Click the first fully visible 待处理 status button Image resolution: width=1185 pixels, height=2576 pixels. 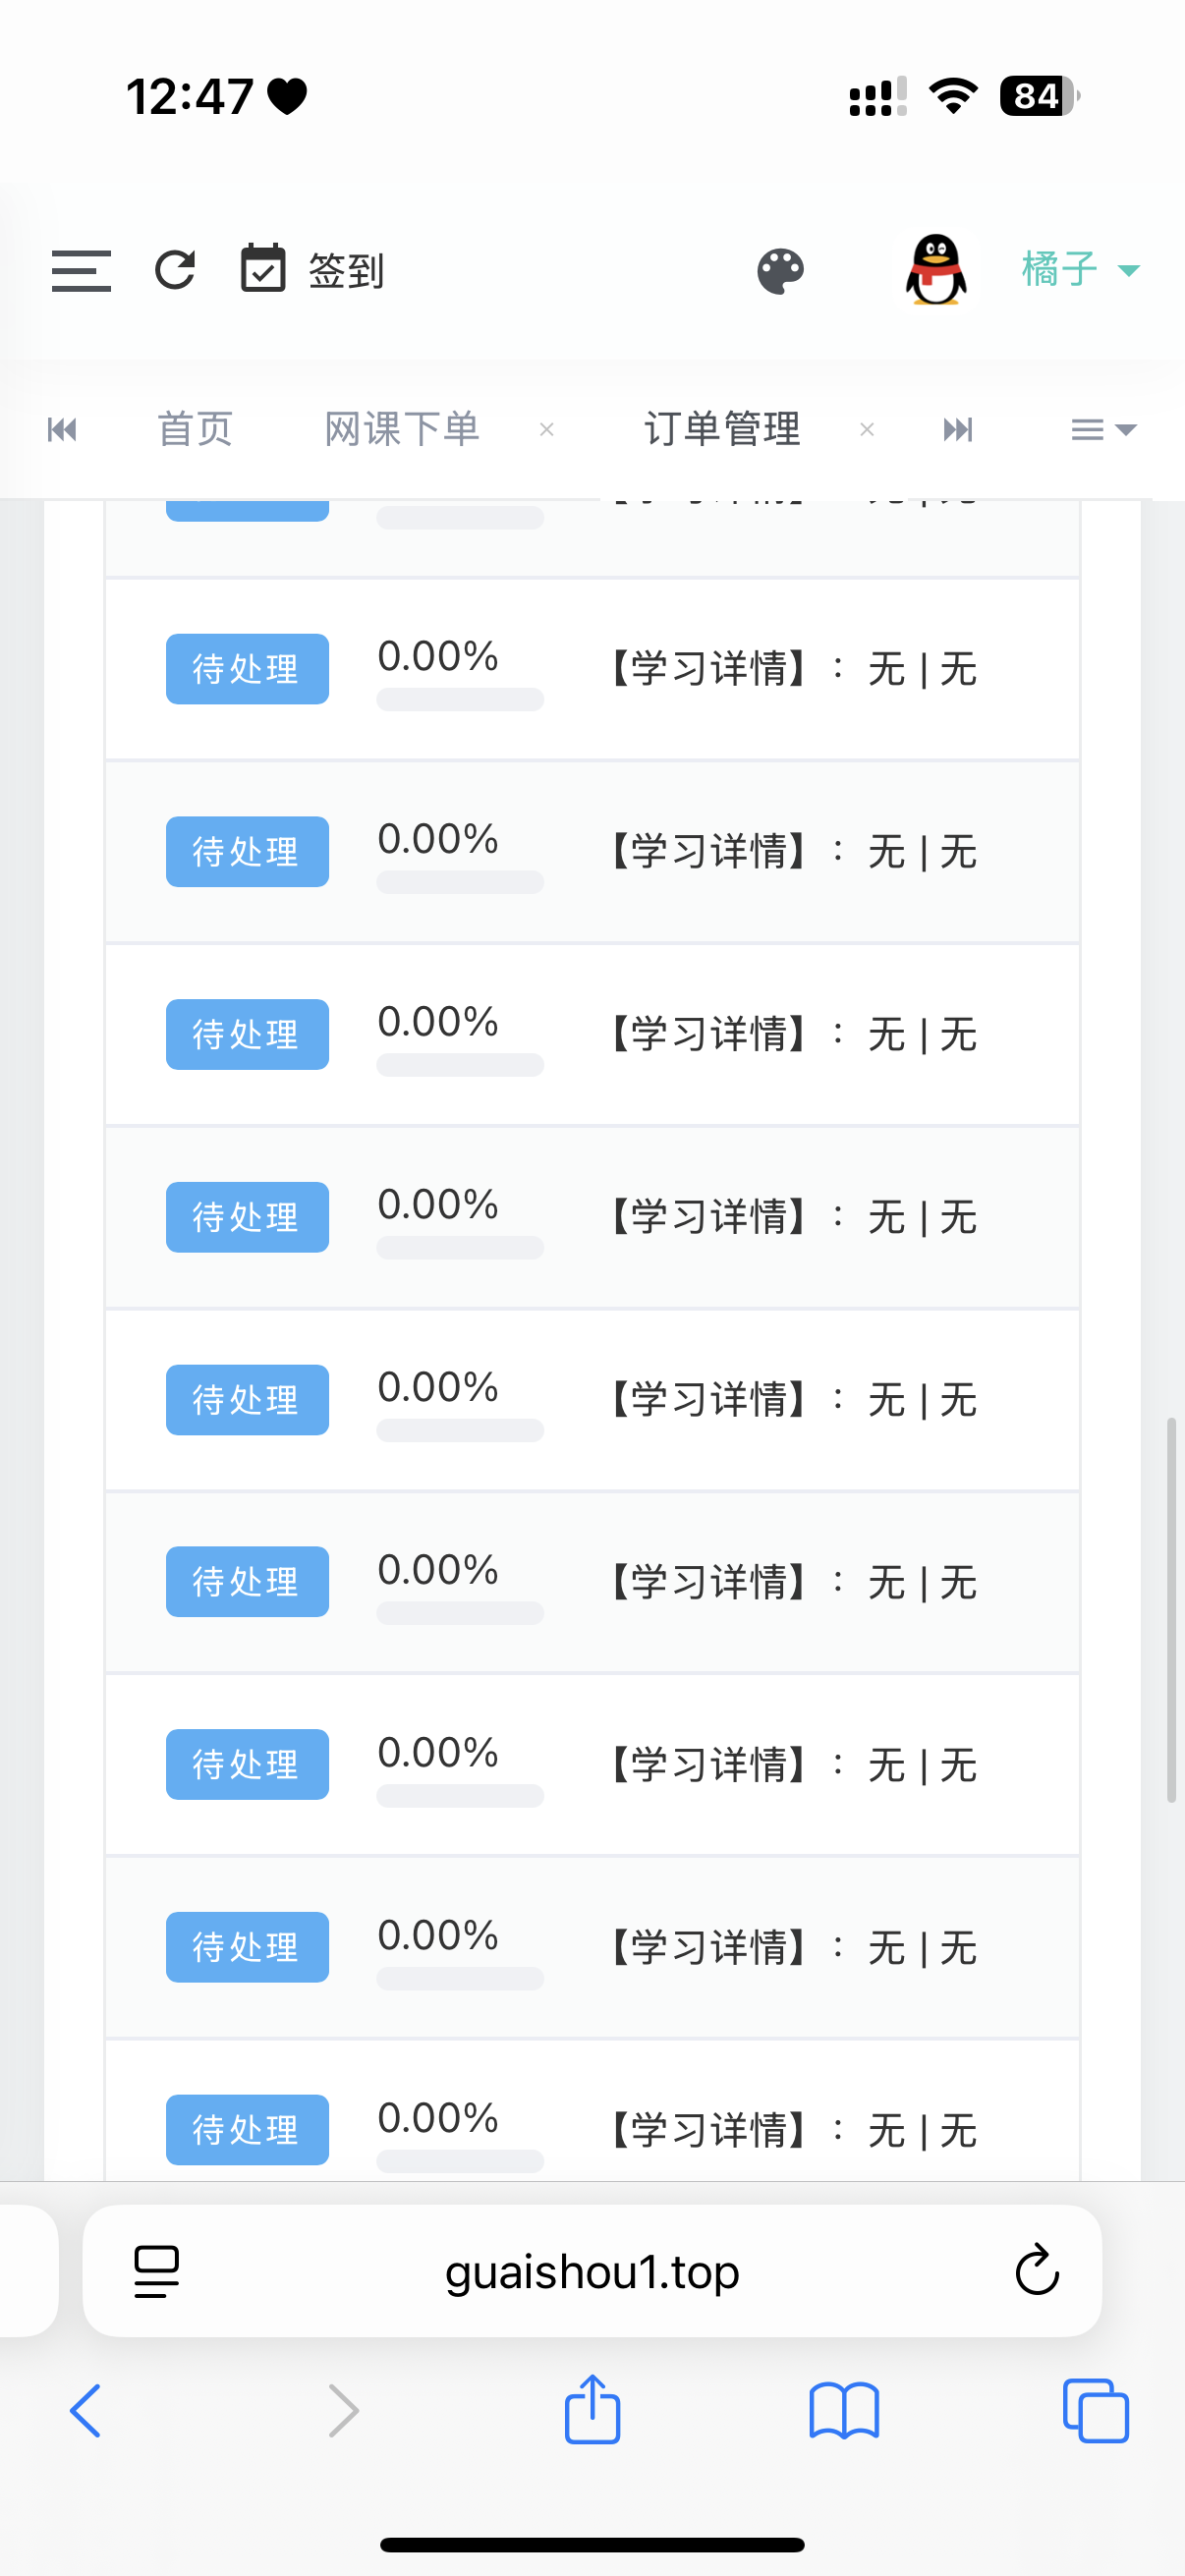(247, 669)
